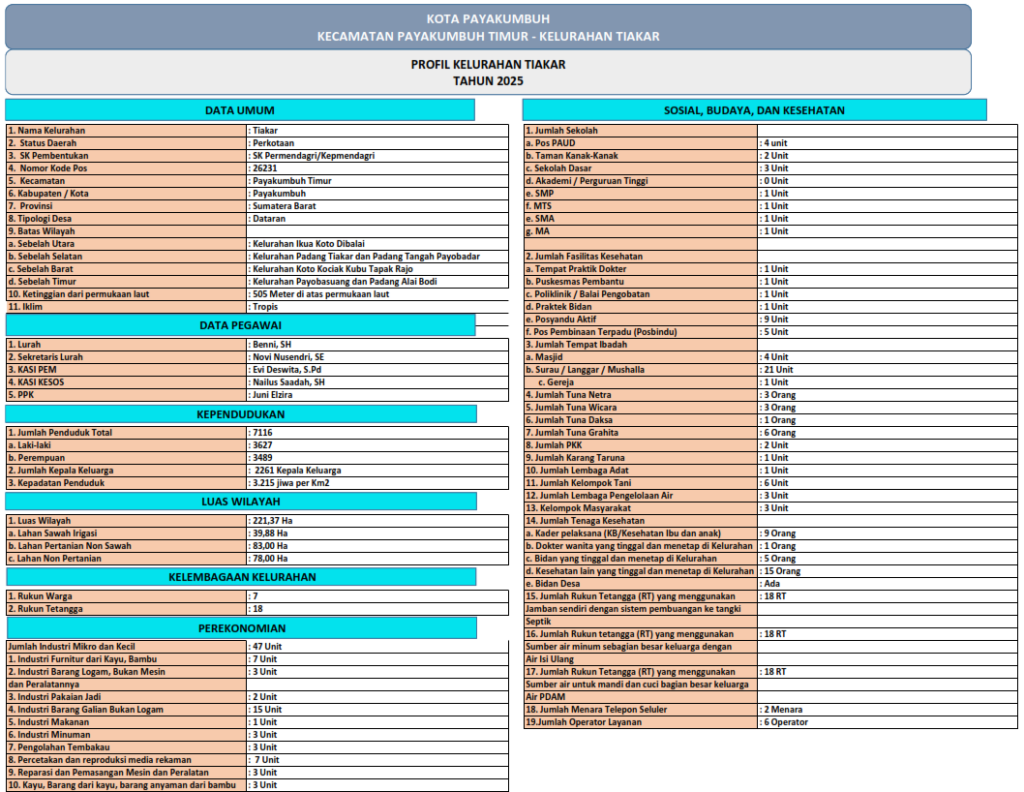Select the Jumlah Menara Telepon Seluler row label
Screen dimensions: 1024x792
tap(640, 710)
